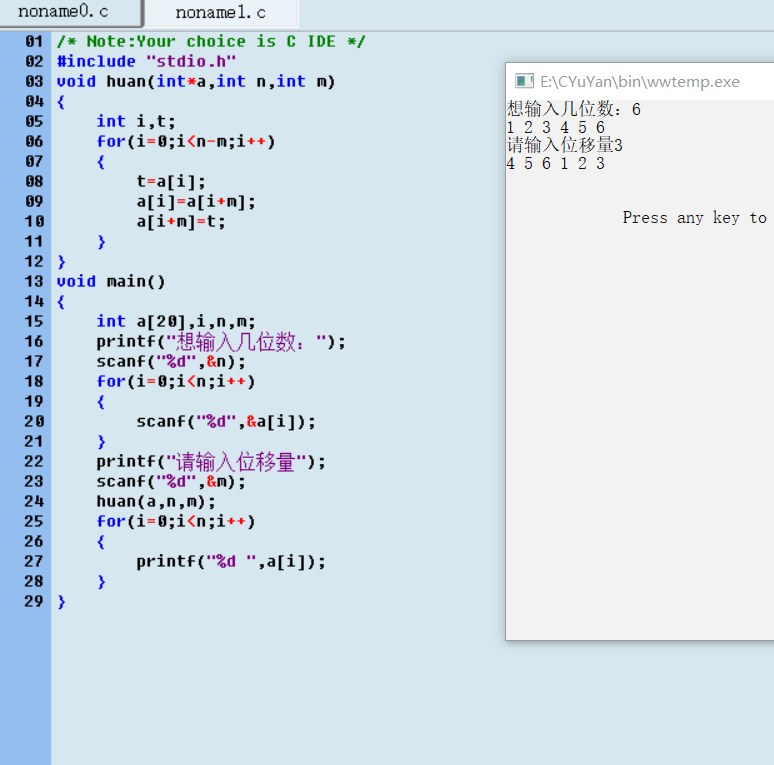Click the void huan function declaration line
The image size is (774, 765).
tap(196, 81)
